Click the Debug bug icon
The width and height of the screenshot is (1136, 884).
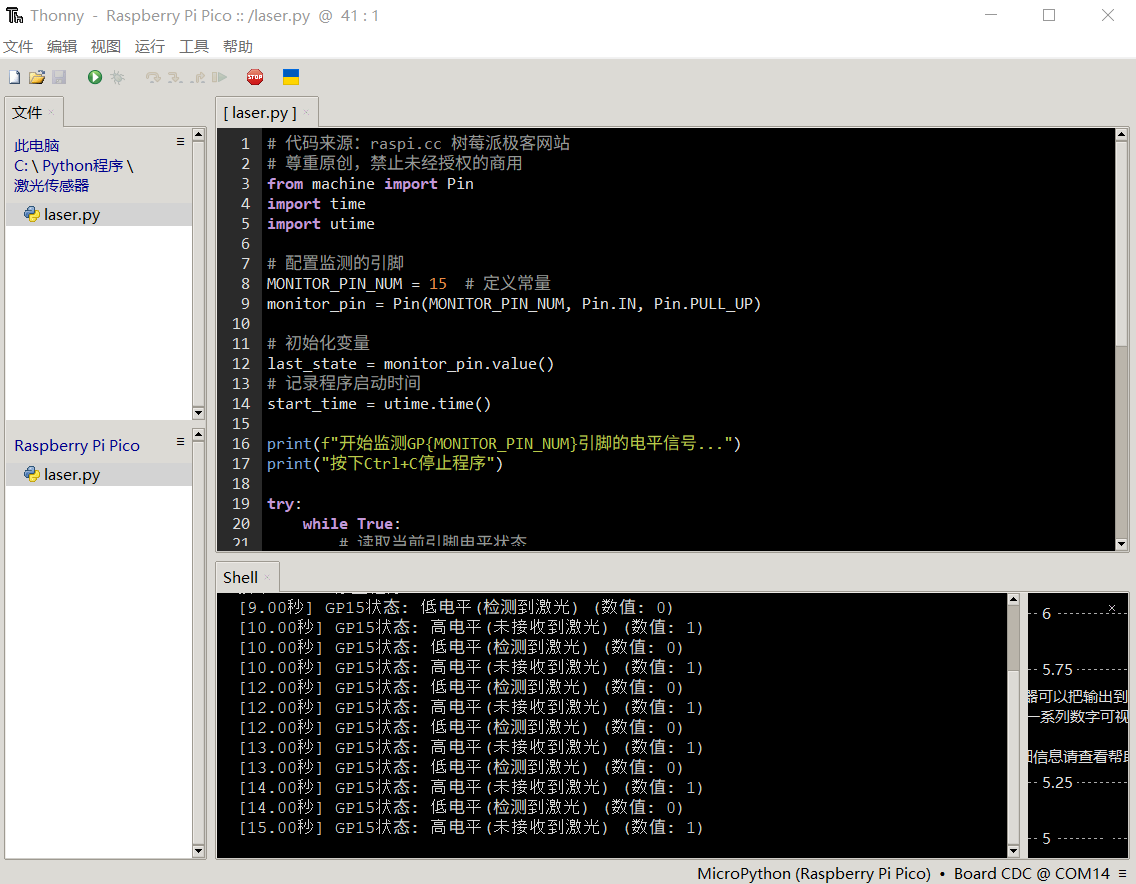point(117,77)
